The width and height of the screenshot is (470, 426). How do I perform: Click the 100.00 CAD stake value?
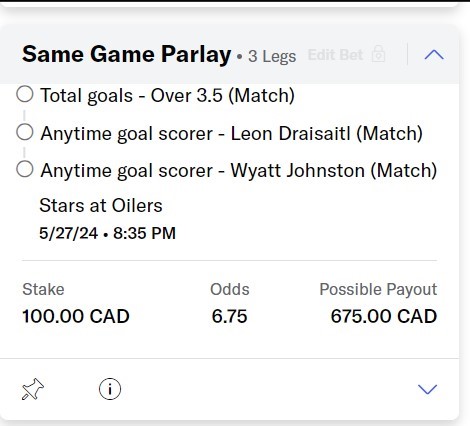coord(76,316)
